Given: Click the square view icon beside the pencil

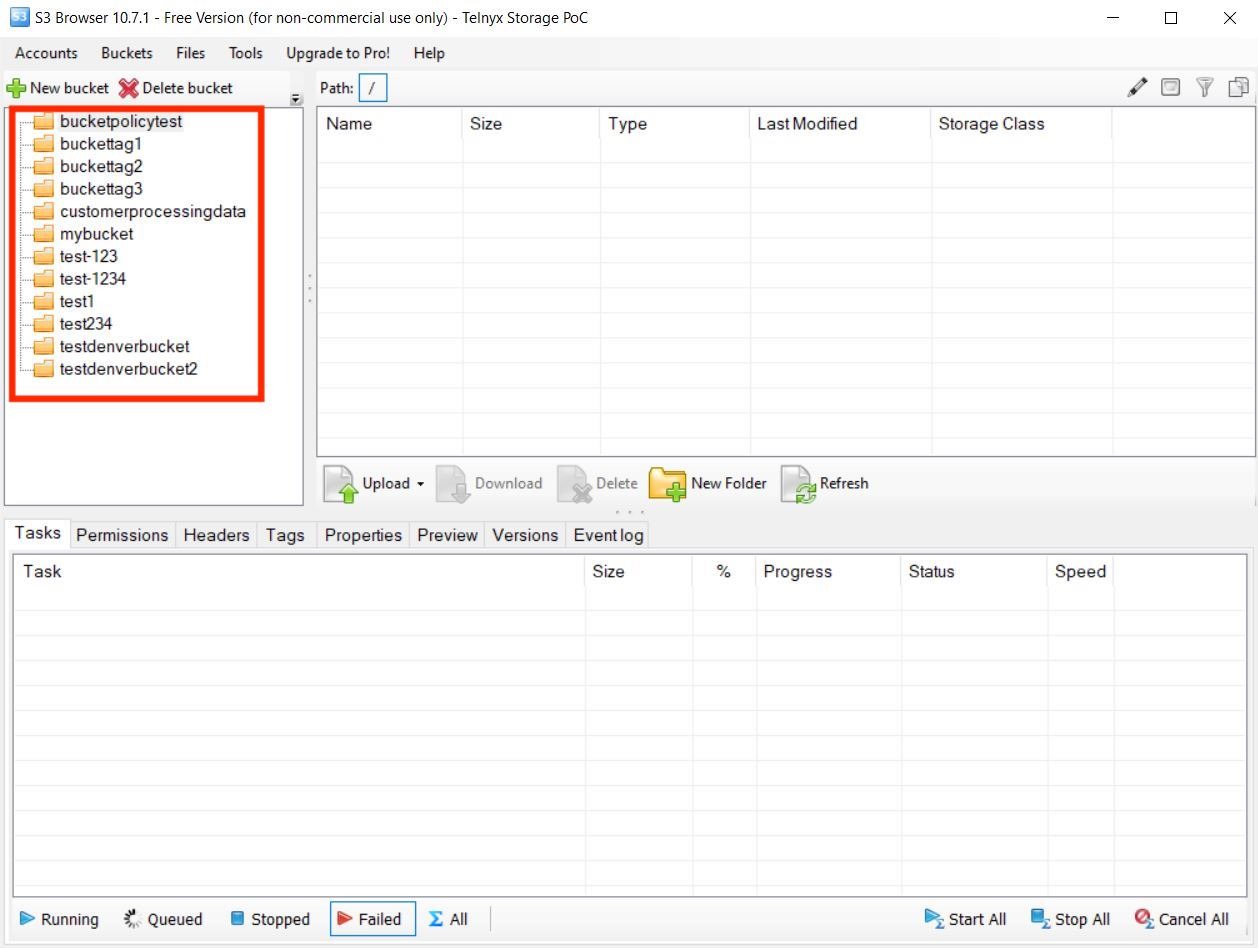Looking at the screenshot, I should pyautogui.click(x=1170, y=87).
